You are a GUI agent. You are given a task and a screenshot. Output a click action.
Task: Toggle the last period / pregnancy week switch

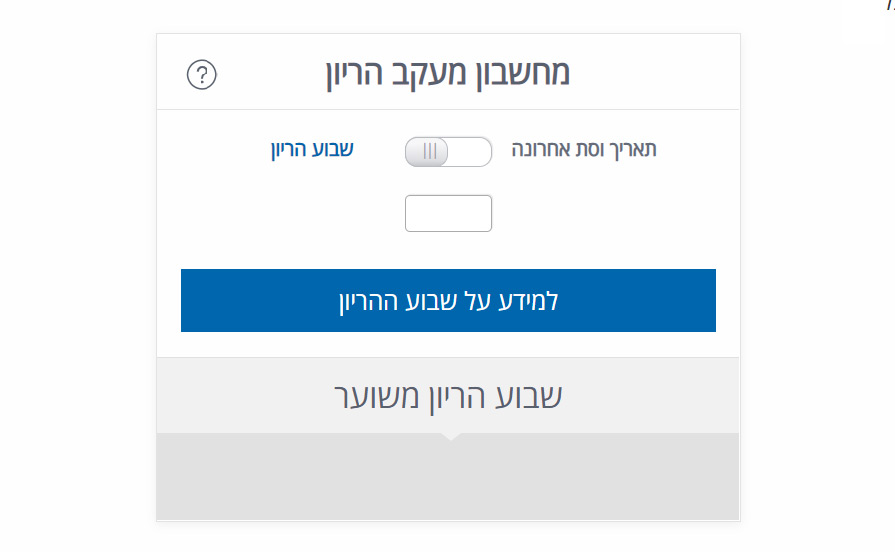point(448,152)
